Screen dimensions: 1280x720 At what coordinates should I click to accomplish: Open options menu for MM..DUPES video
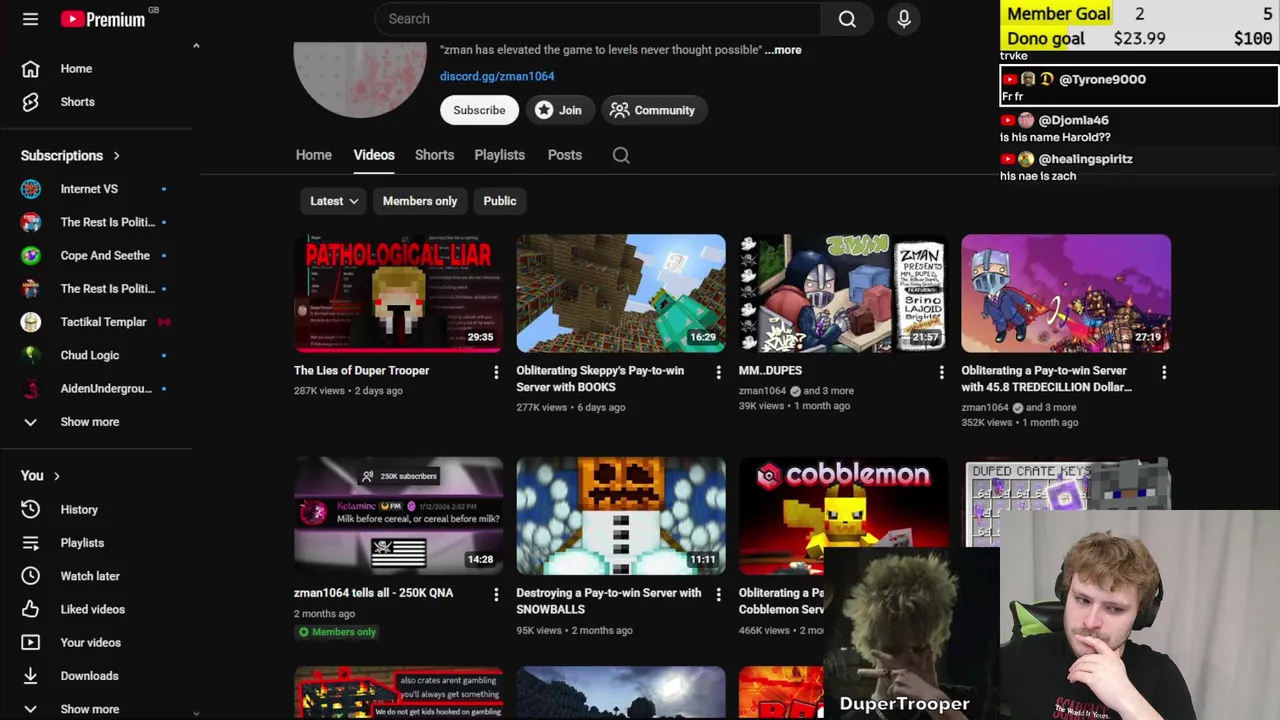pos(941,372)
